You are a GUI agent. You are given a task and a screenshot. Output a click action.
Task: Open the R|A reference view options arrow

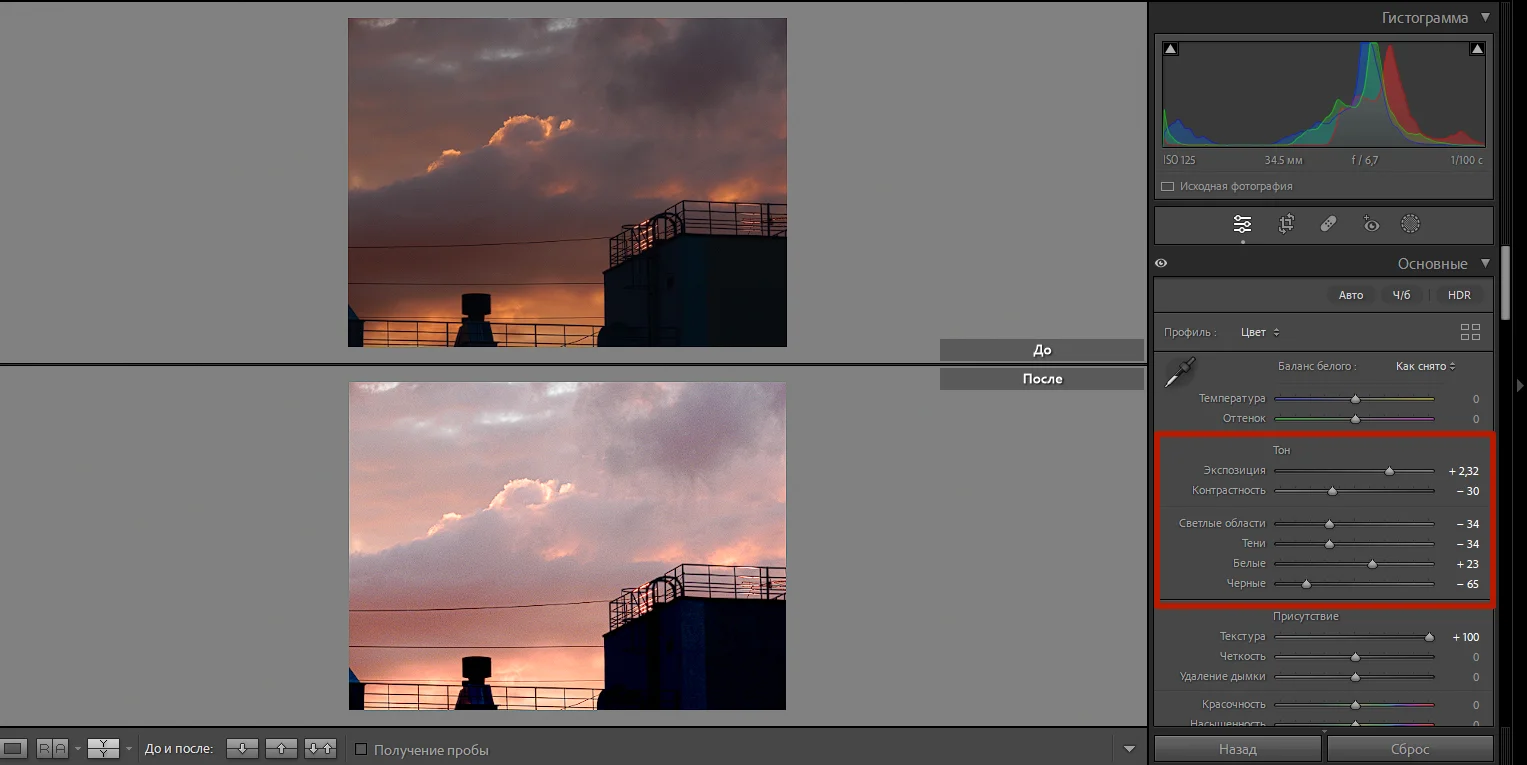pyautogui.click(x=77, y=749)
